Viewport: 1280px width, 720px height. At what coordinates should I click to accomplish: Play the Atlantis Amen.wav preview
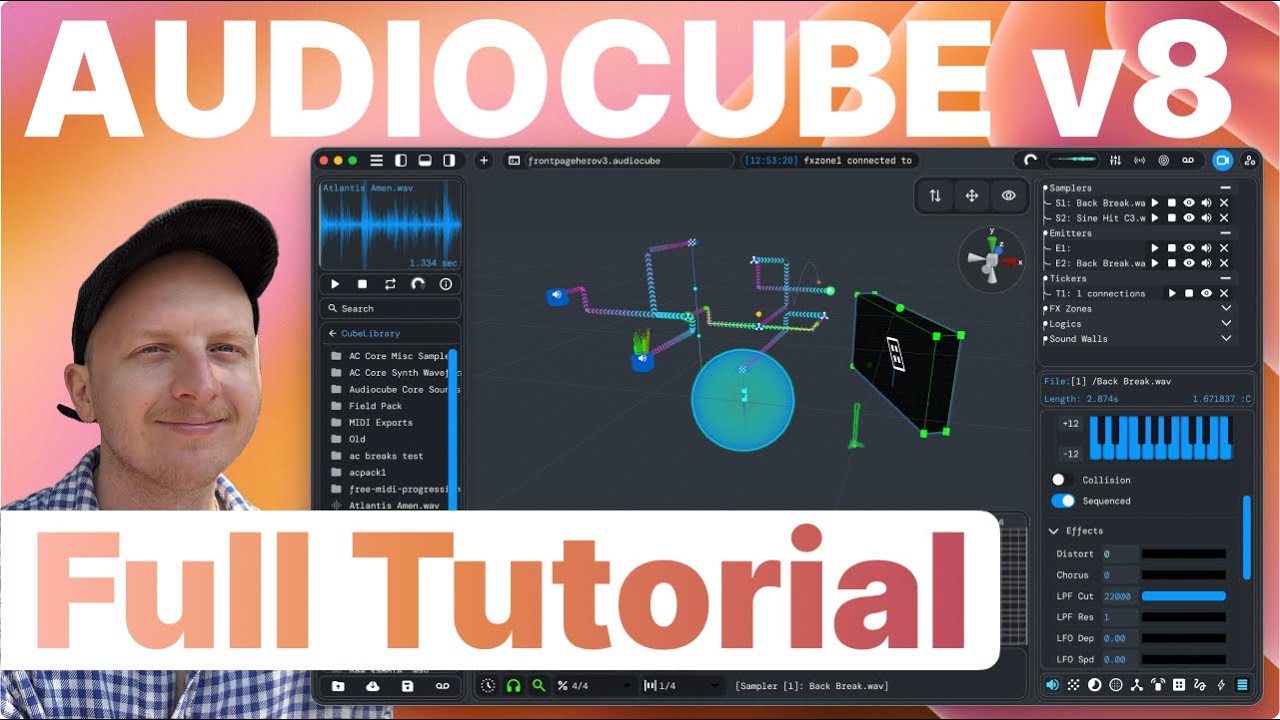click(335, 284)
